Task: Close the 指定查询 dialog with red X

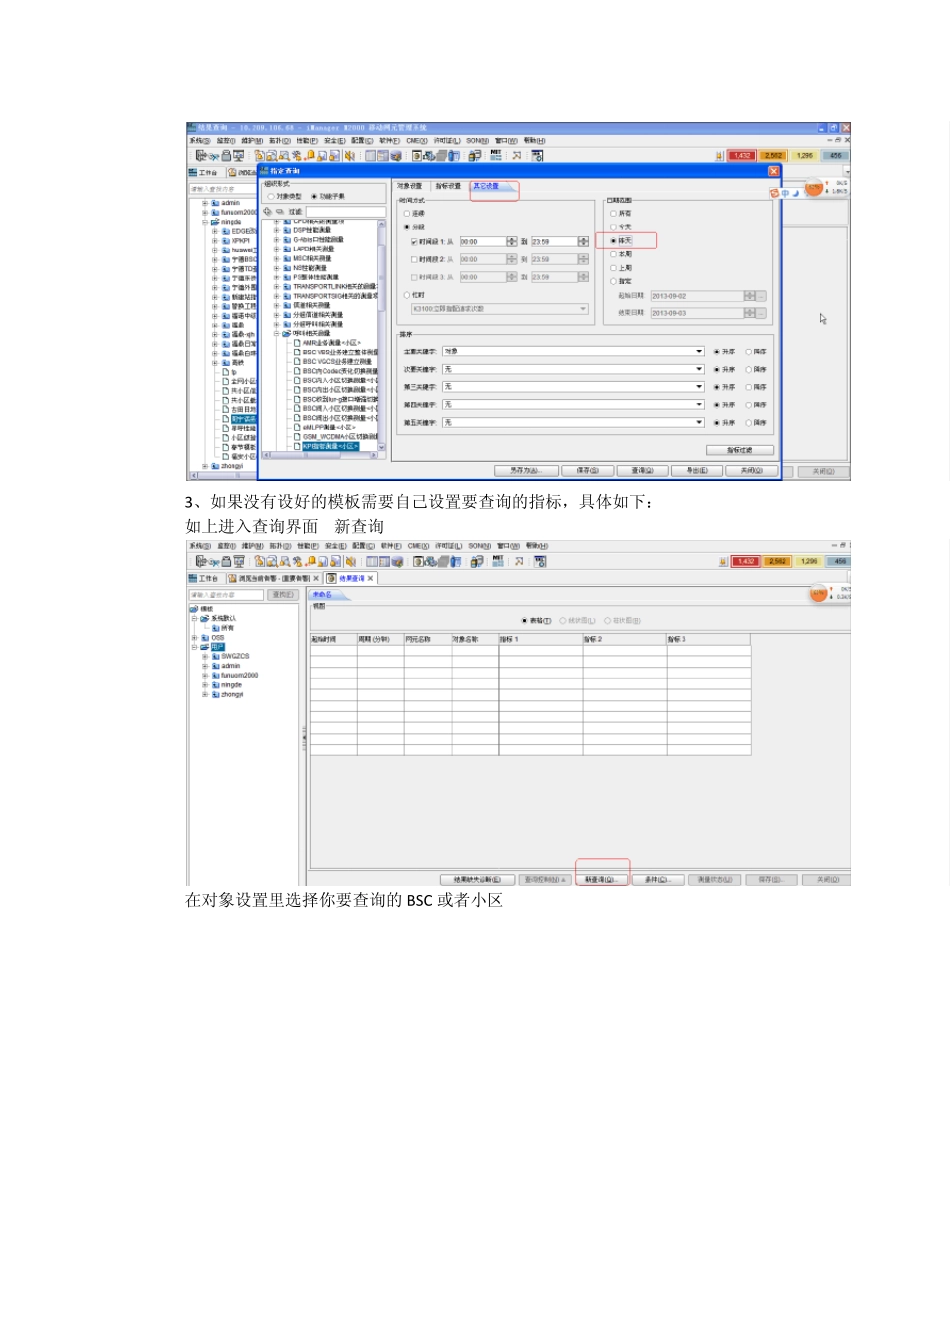Action: tap(773, 171)
